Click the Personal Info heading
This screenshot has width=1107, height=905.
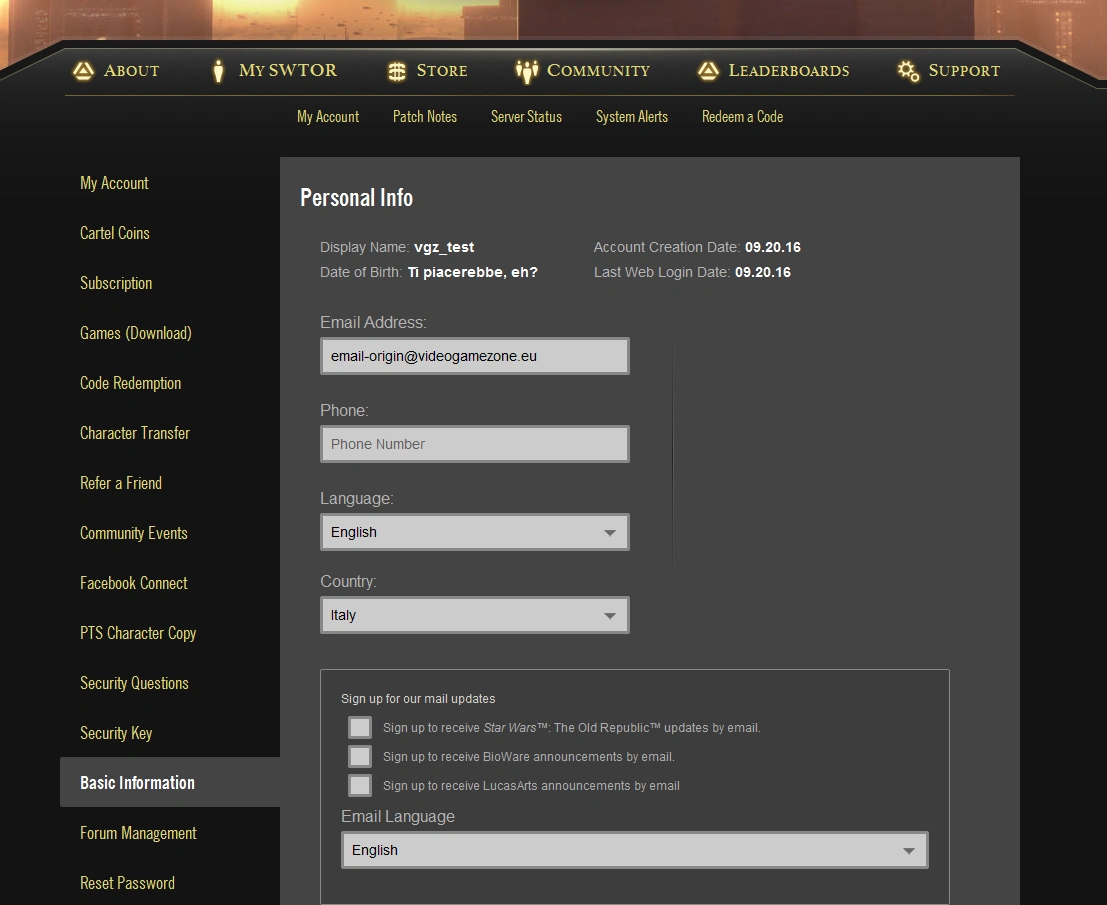(357, 198)
